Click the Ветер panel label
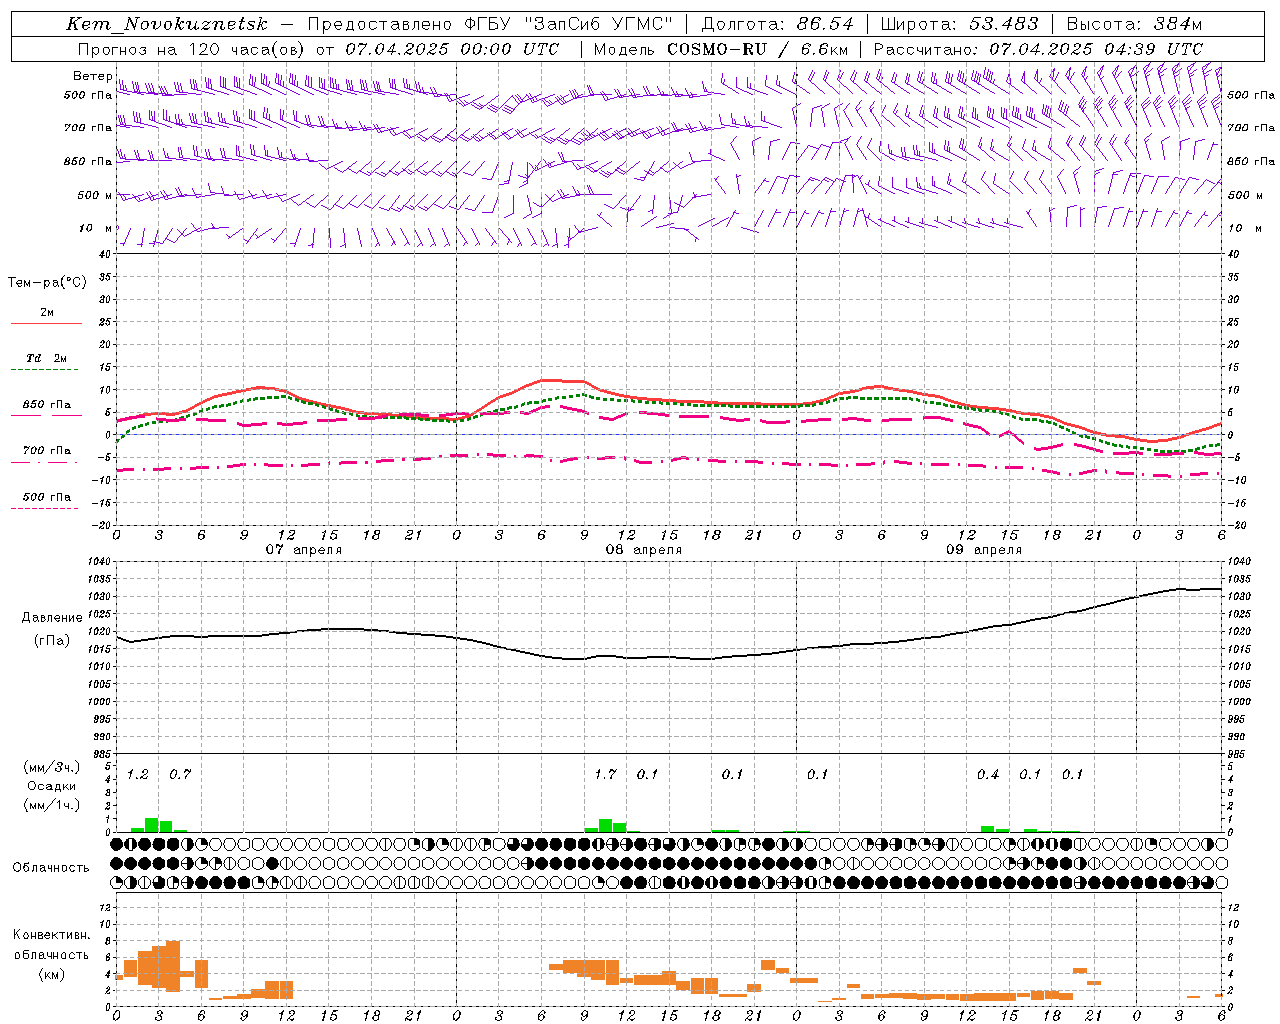 [92, 76]
